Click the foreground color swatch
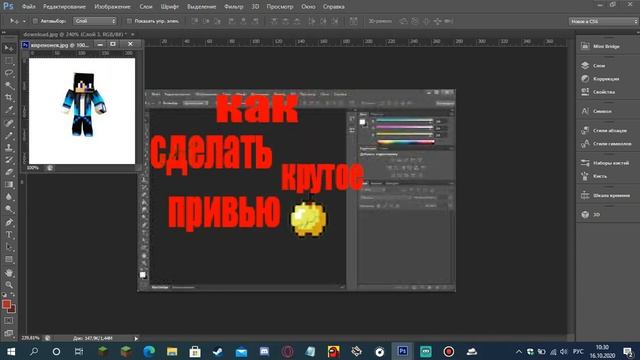 click(6, 304)
